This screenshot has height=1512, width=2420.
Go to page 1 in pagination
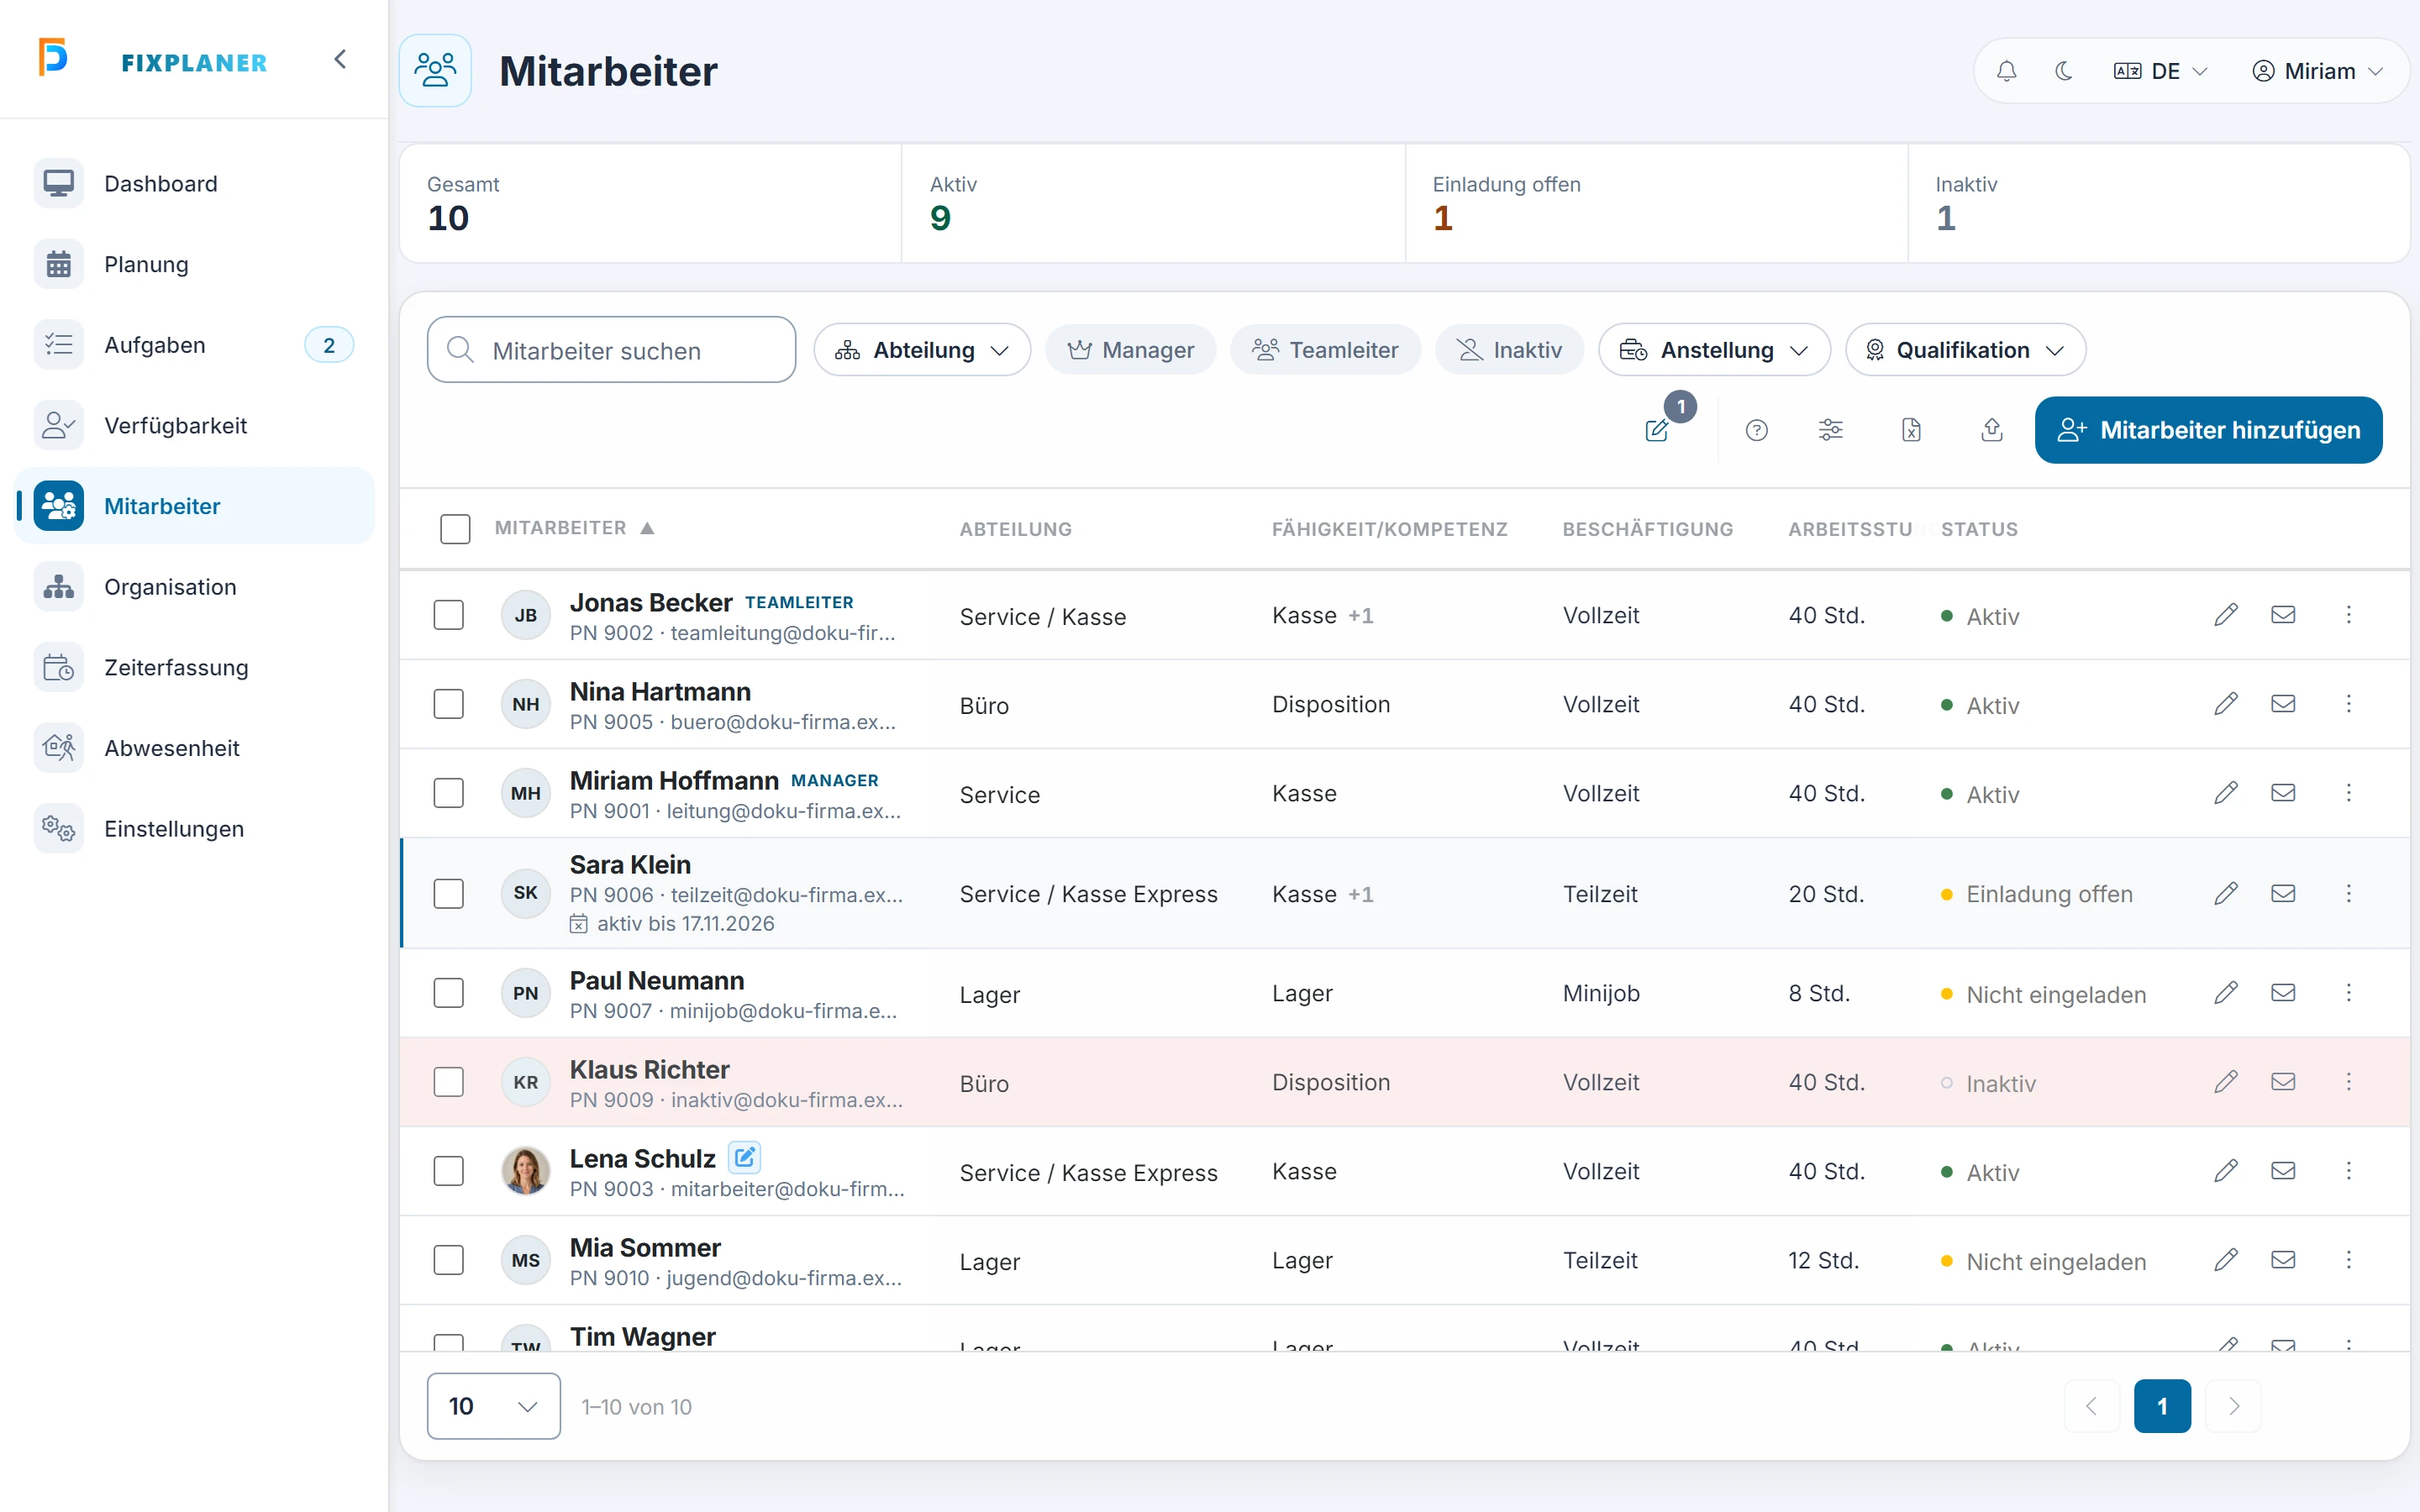pyautogui.click(x=2162, y=1406)
